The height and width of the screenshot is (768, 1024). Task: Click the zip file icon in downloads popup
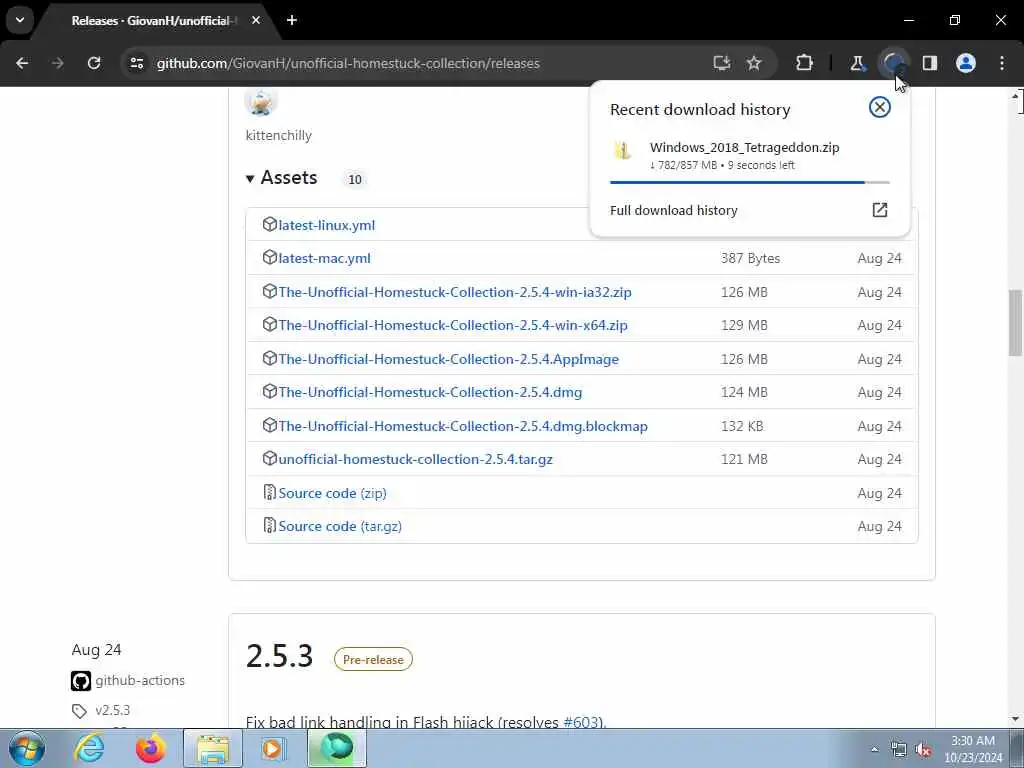622,151
